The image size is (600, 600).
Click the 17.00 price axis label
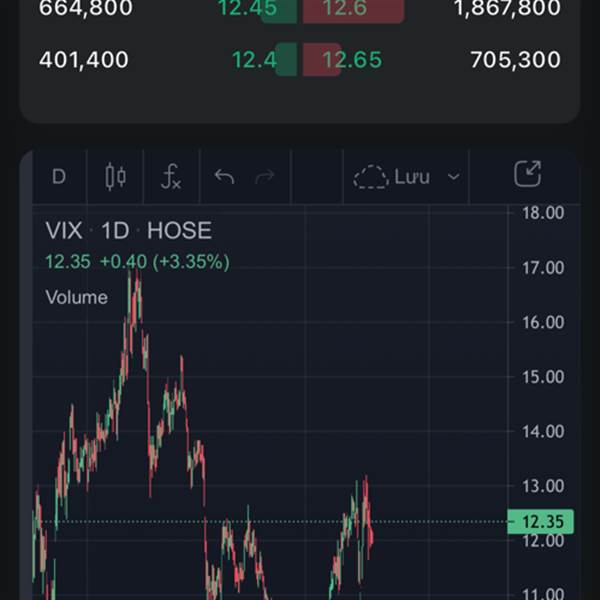coord(543,268)
